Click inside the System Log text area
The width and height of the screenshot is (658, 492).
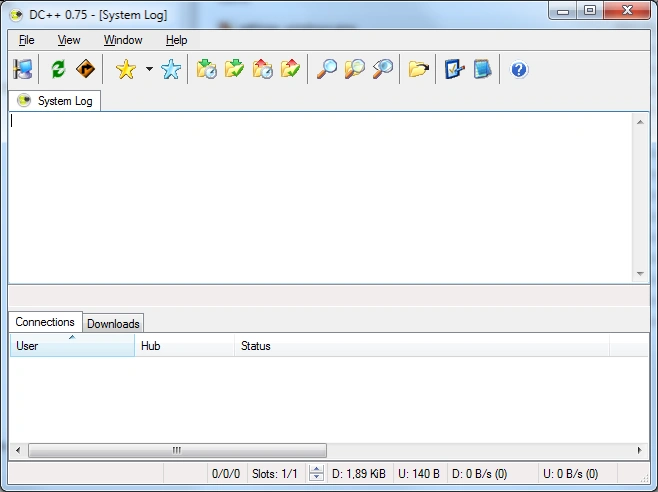(x=321, y=198)
